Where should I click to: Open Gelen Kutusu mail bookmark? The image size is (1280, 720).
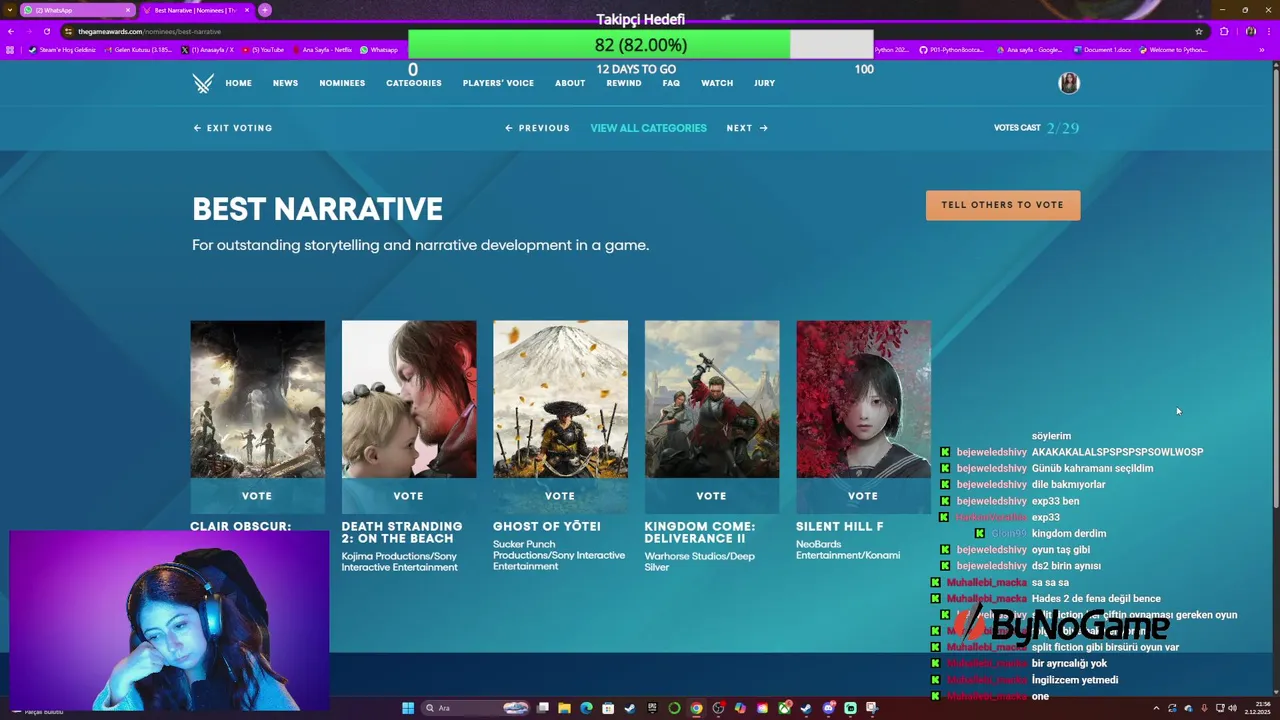click(x=138, y=49)
